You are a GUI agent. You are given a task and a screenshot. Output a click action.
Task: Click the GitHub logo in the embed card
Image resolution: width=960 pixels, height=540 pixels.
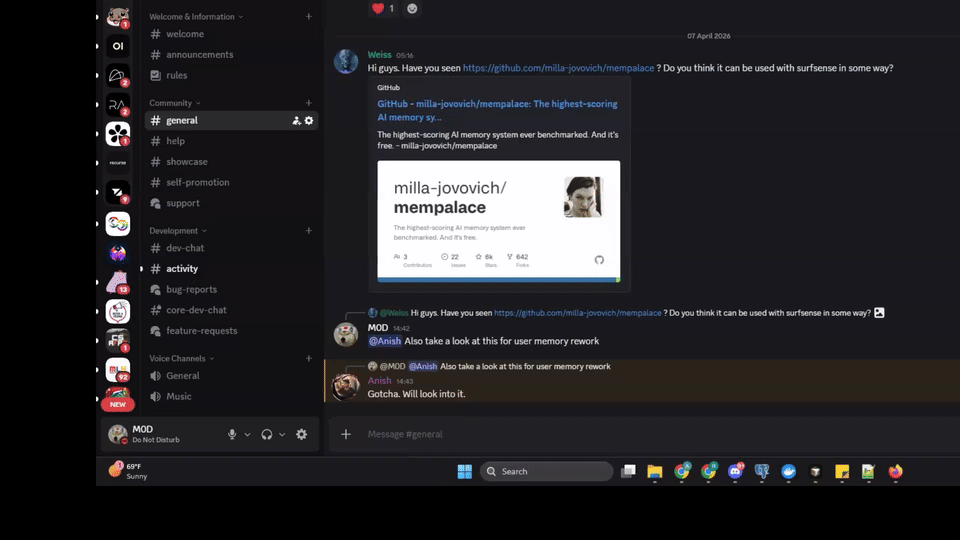click(x=599, y=260)
